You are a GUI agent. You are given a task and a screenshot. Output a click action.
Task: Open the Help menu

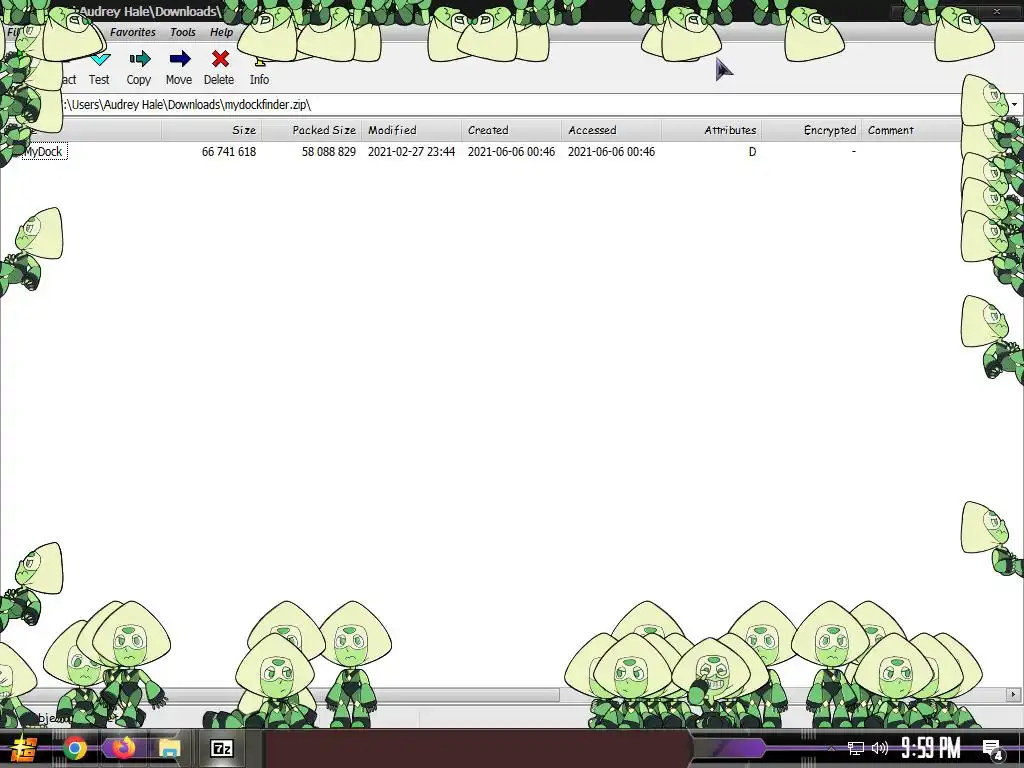(x=221, y=32)
